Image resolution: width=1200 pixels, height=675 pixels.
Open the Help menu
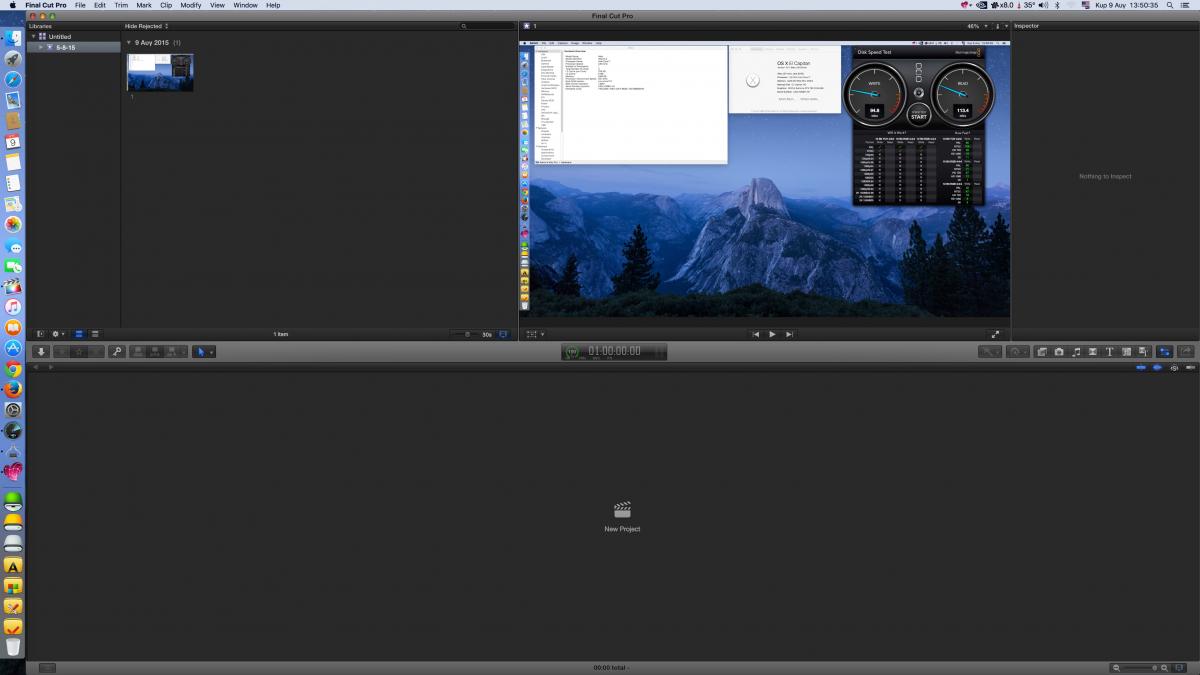click(273, 5)
